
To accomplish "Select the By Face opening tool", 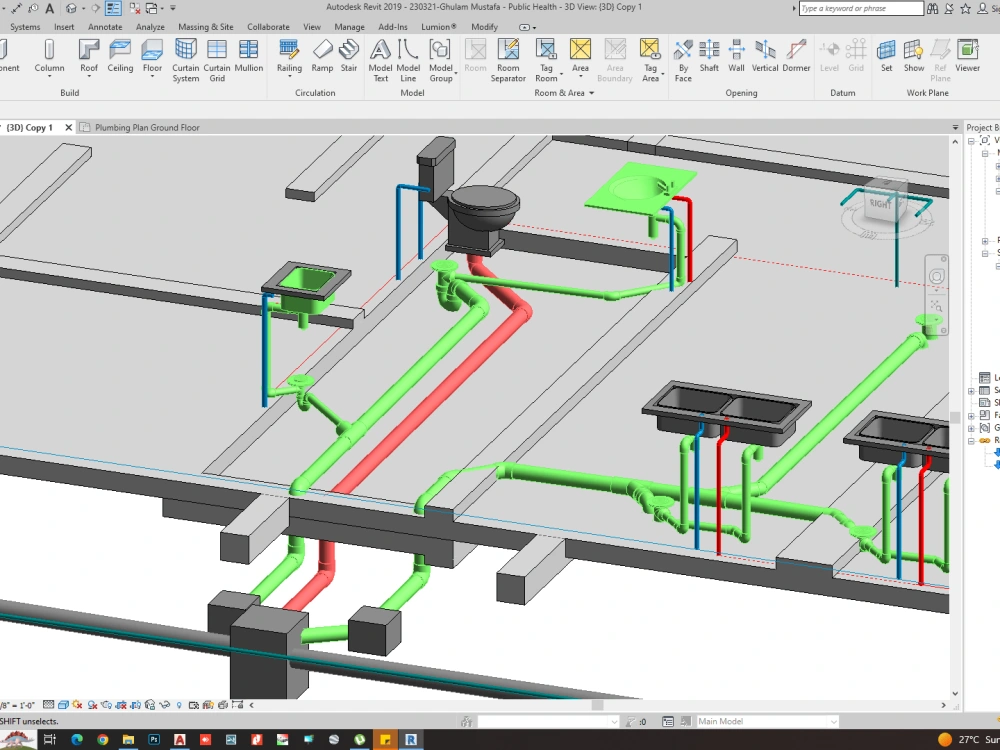I will 683,61.
